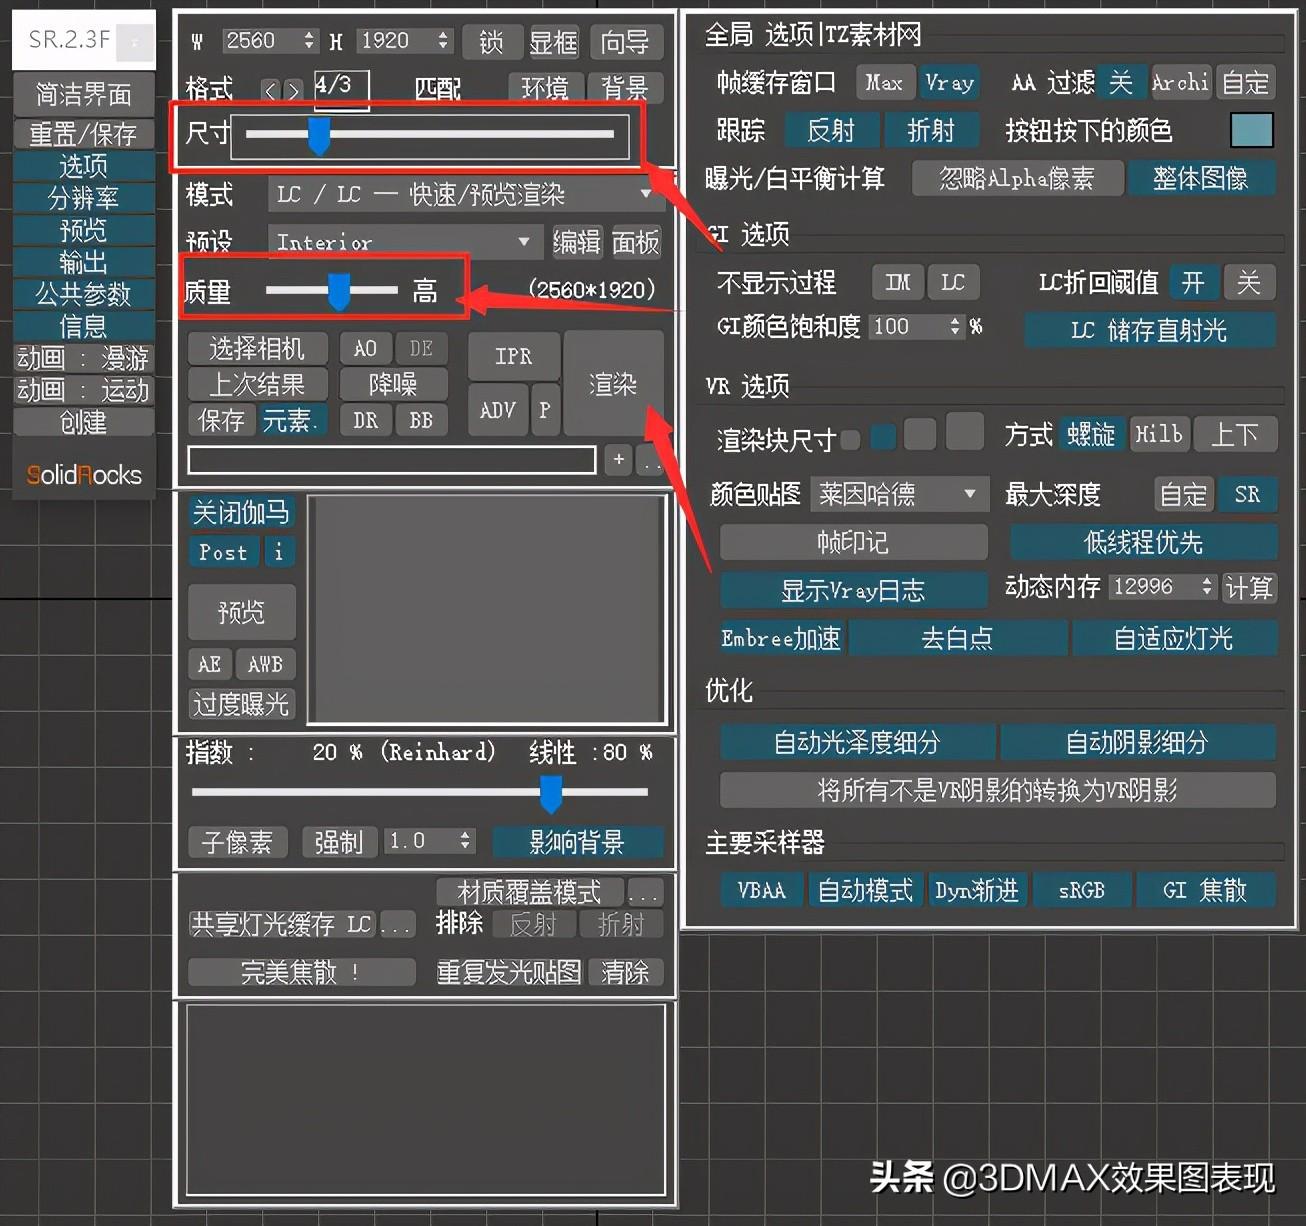This screenshot has width=1306, height=1226.
Task: Adjust the 尺寸 size slider
Action: click(x=431, y=135)
